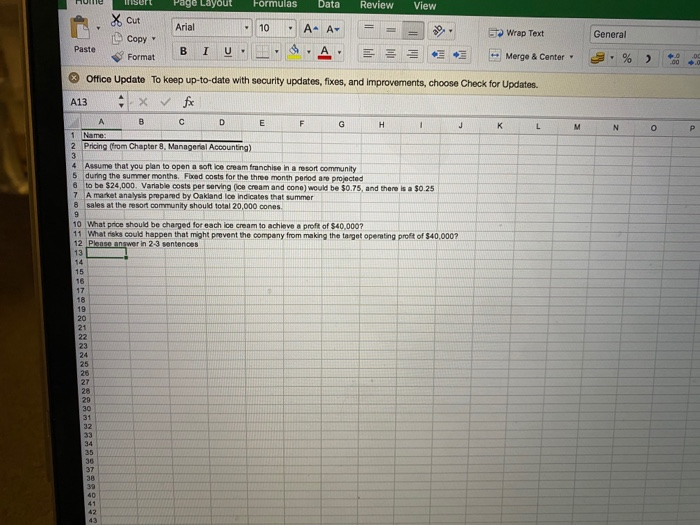Dismiss the Office Update banner
This screenshot has width=700, height=525.
point(74,78)
